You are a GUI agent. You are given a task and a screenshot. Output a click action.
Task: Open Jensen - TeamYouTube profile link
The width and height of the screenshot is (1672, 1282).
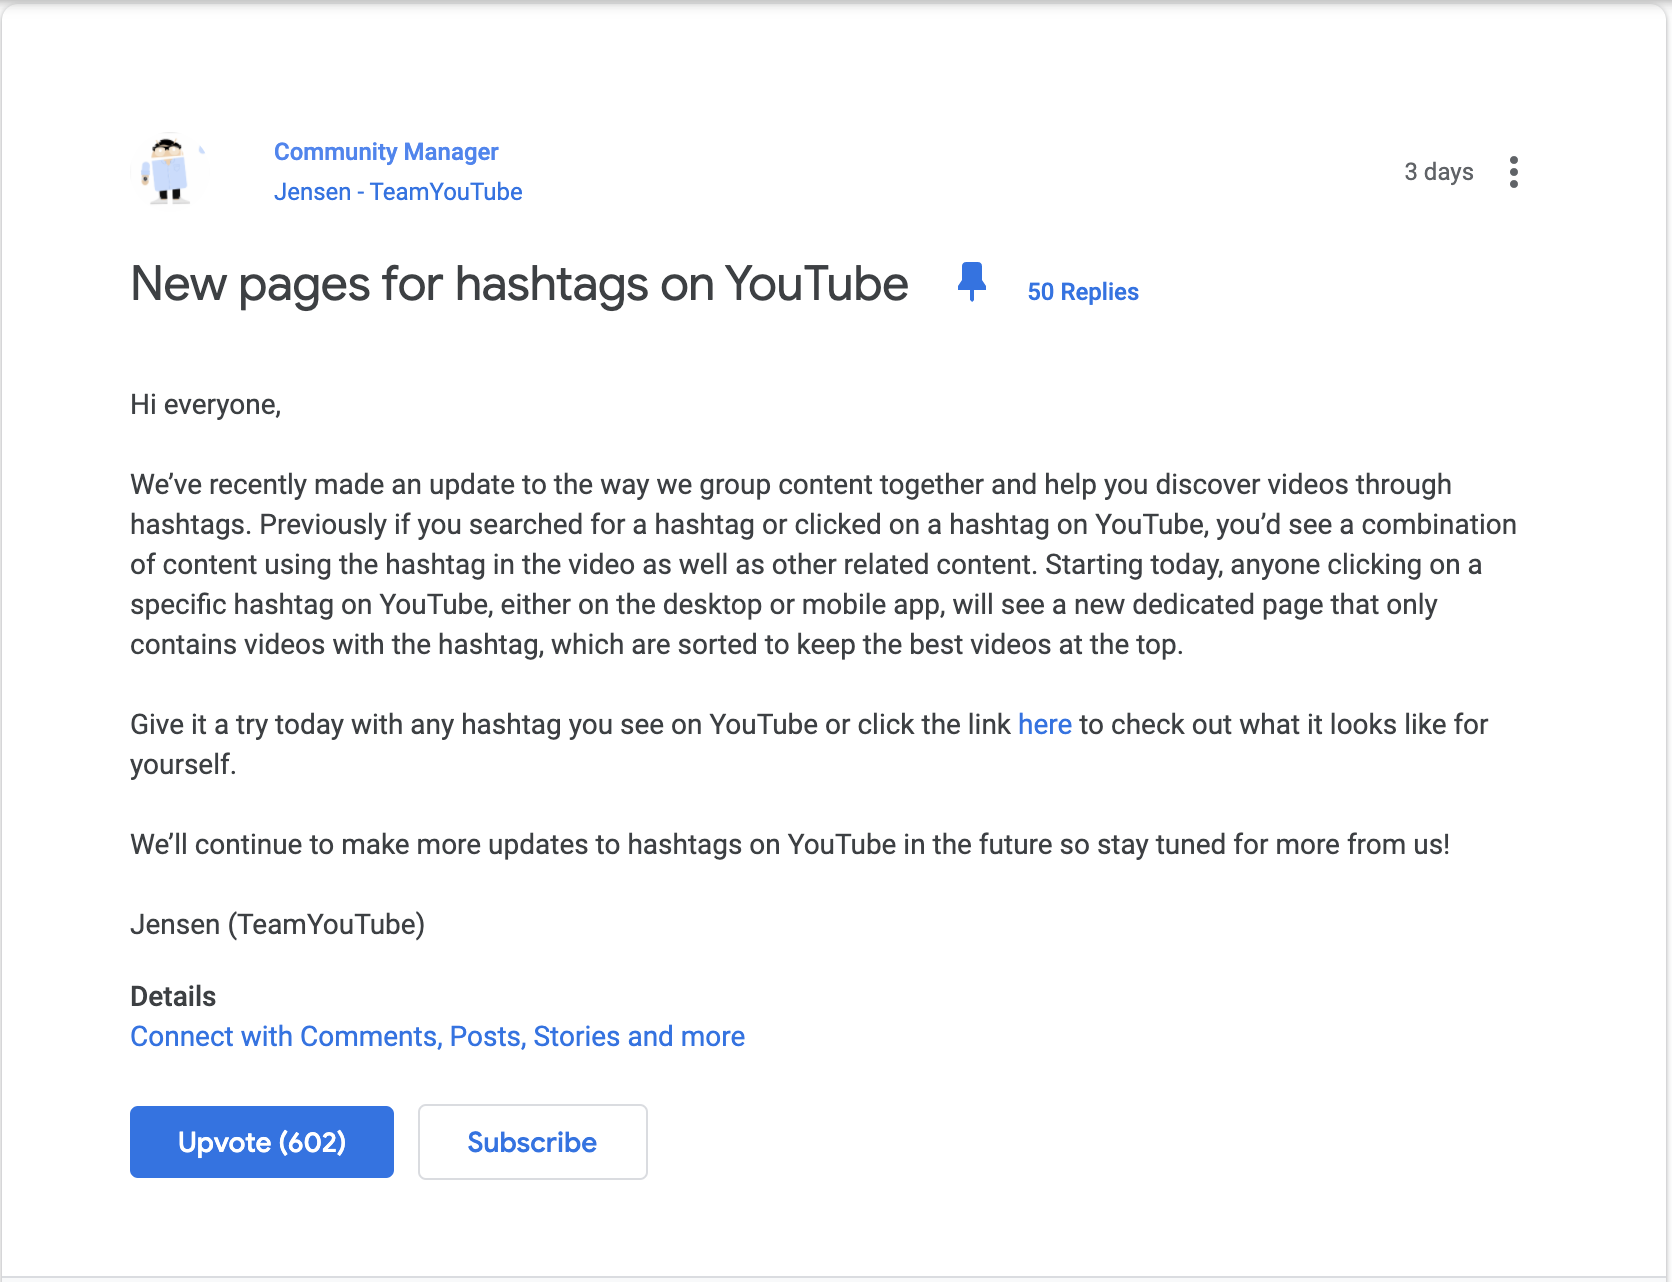398,192
